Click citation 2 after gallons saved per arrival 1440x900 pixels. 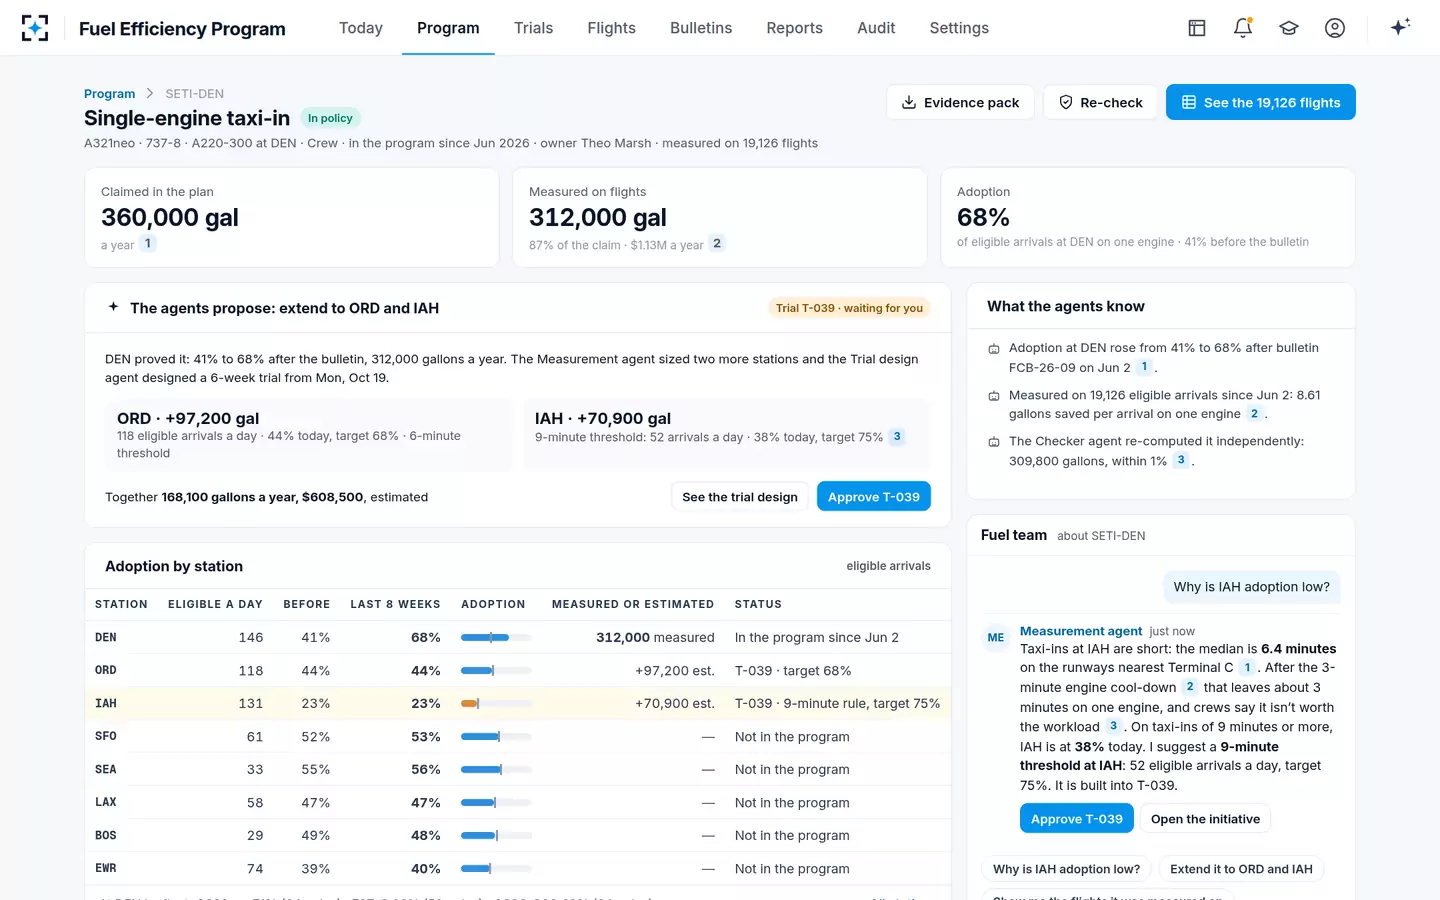coord(1254,414)
